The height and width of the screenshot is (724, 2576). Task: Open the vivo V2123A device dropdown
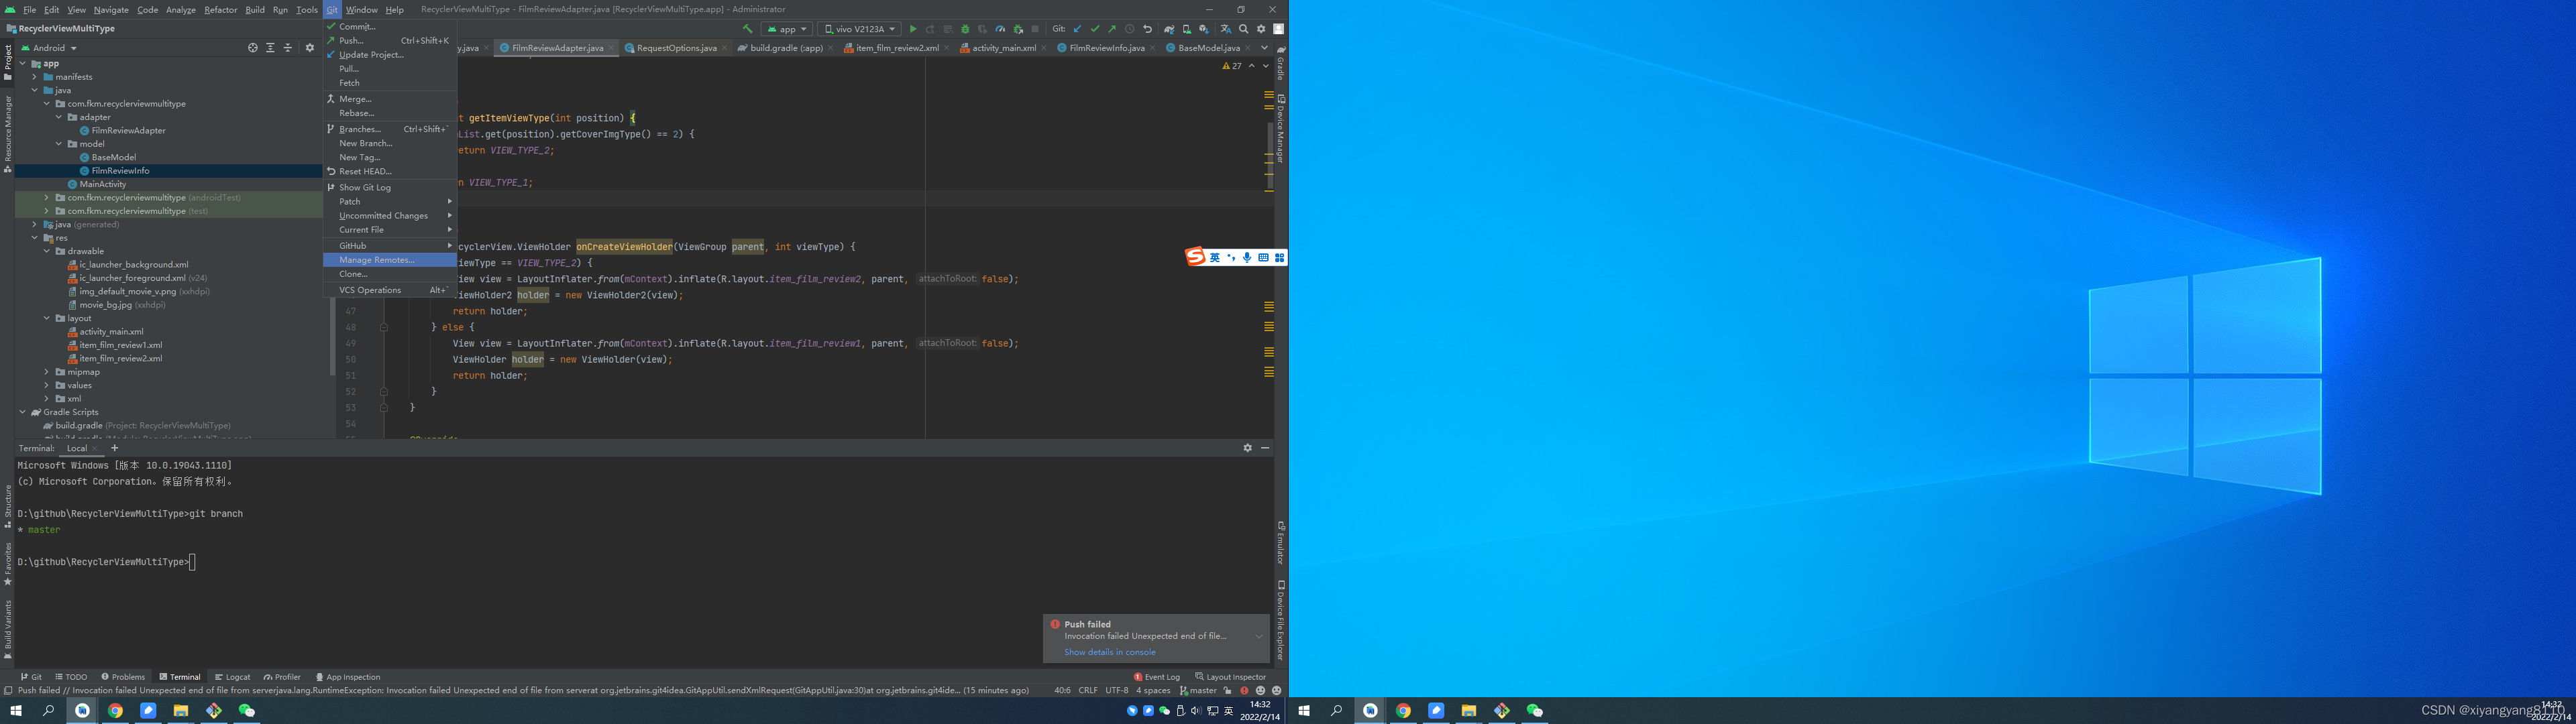tap(860, 29)
